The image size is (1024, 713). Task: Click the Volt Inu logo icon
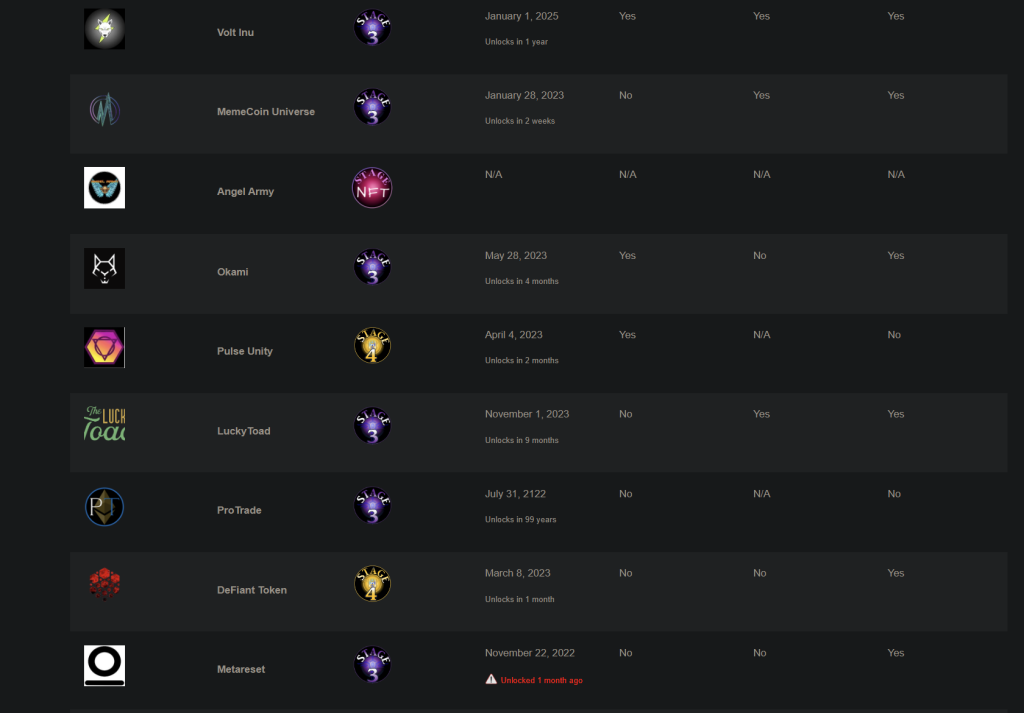pos(104,29)
